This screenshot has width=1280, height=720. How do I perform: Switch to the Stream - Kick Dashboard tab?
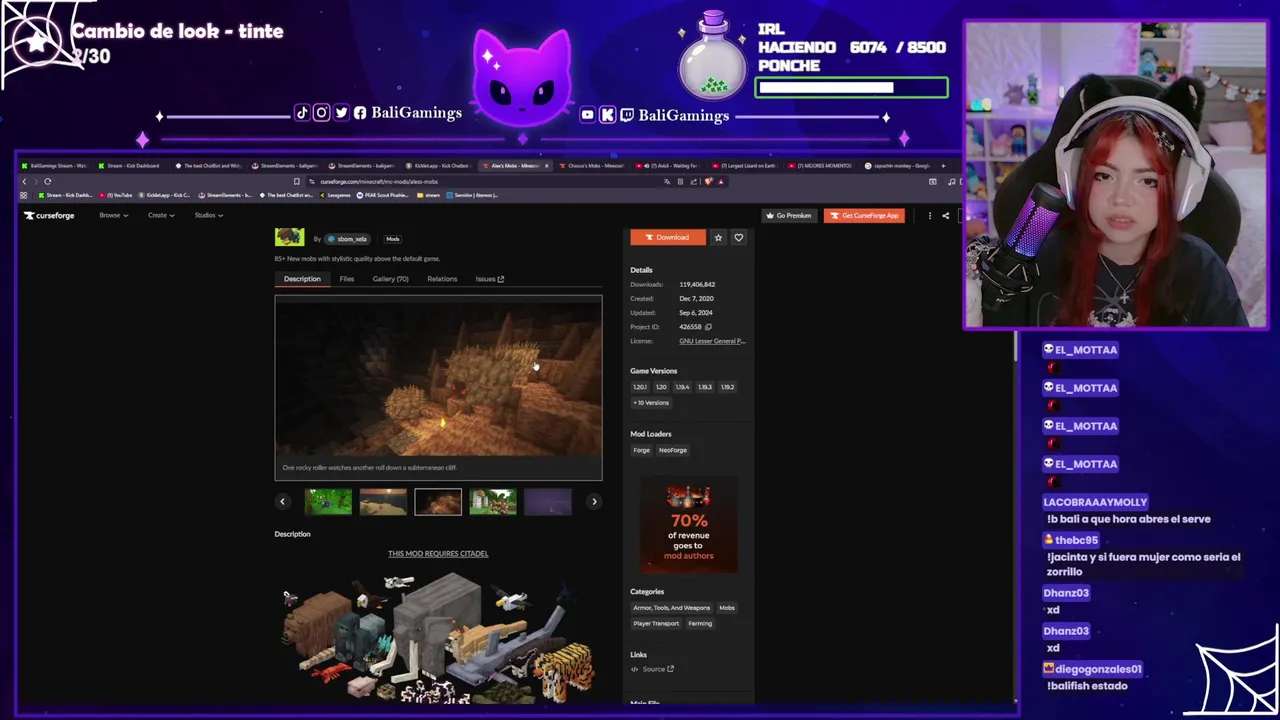[x=130, y=166]
